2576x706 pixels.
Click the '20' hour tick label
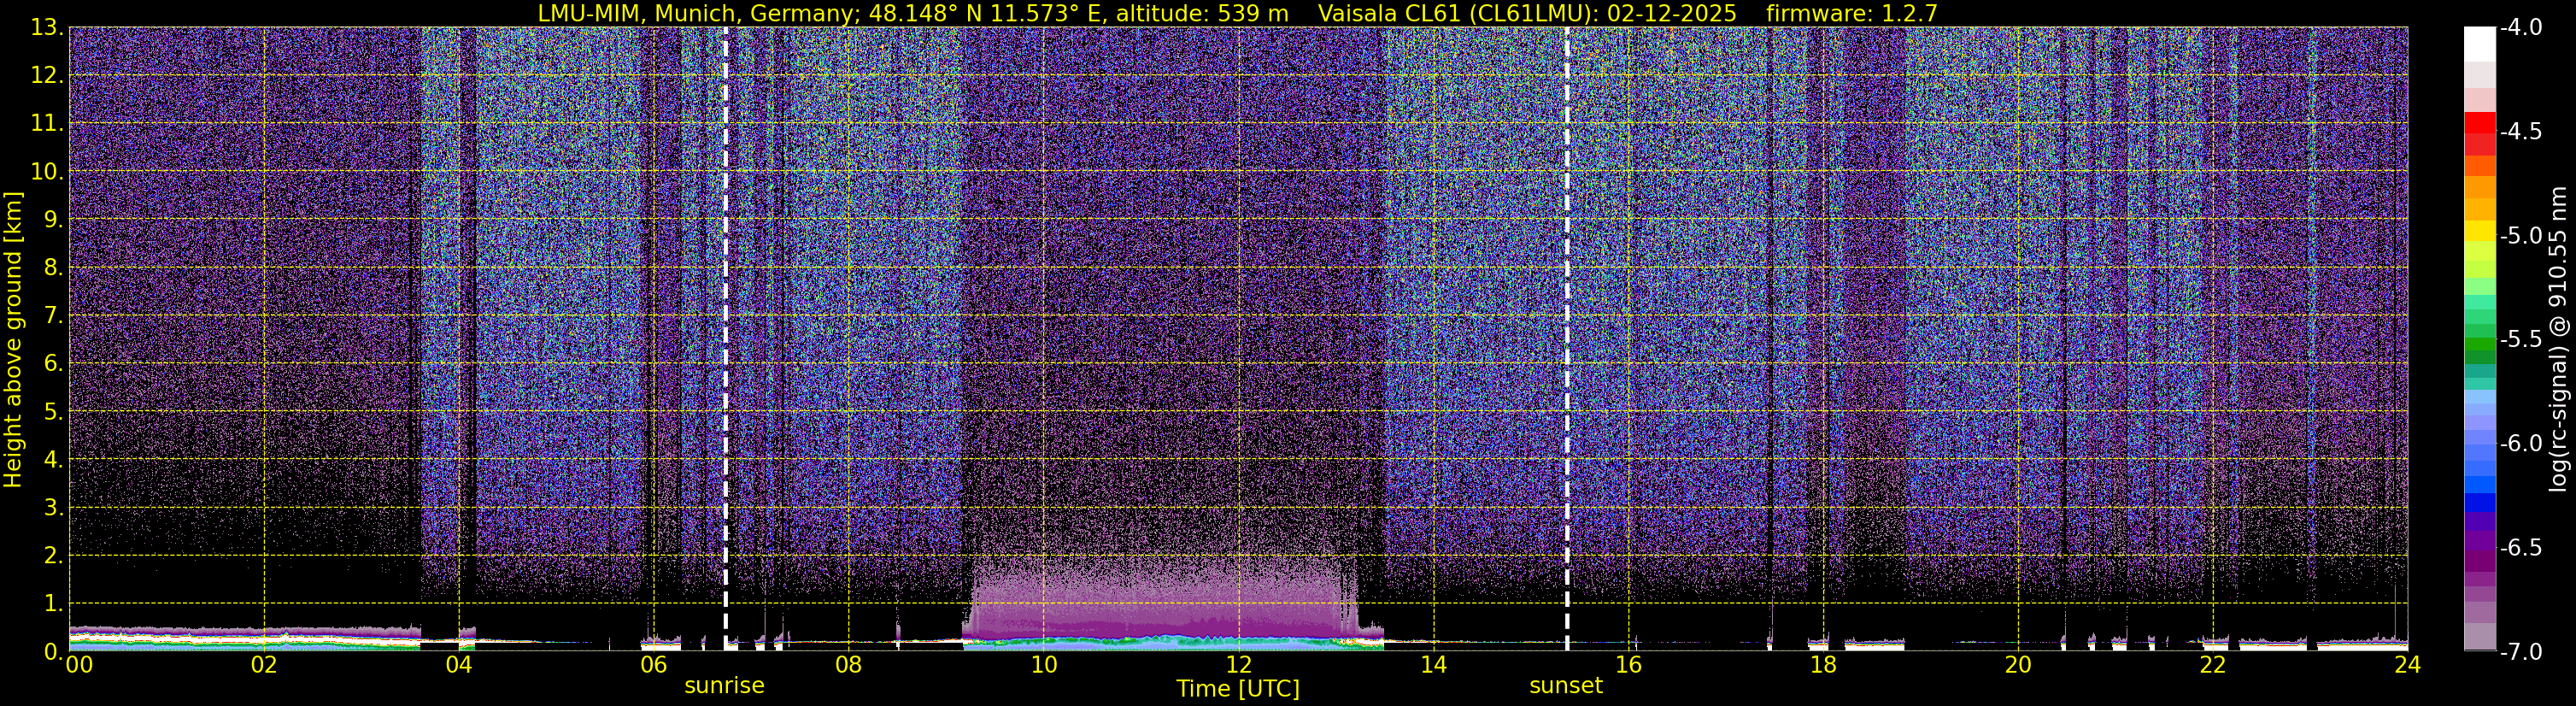[x=2018, y=666]
